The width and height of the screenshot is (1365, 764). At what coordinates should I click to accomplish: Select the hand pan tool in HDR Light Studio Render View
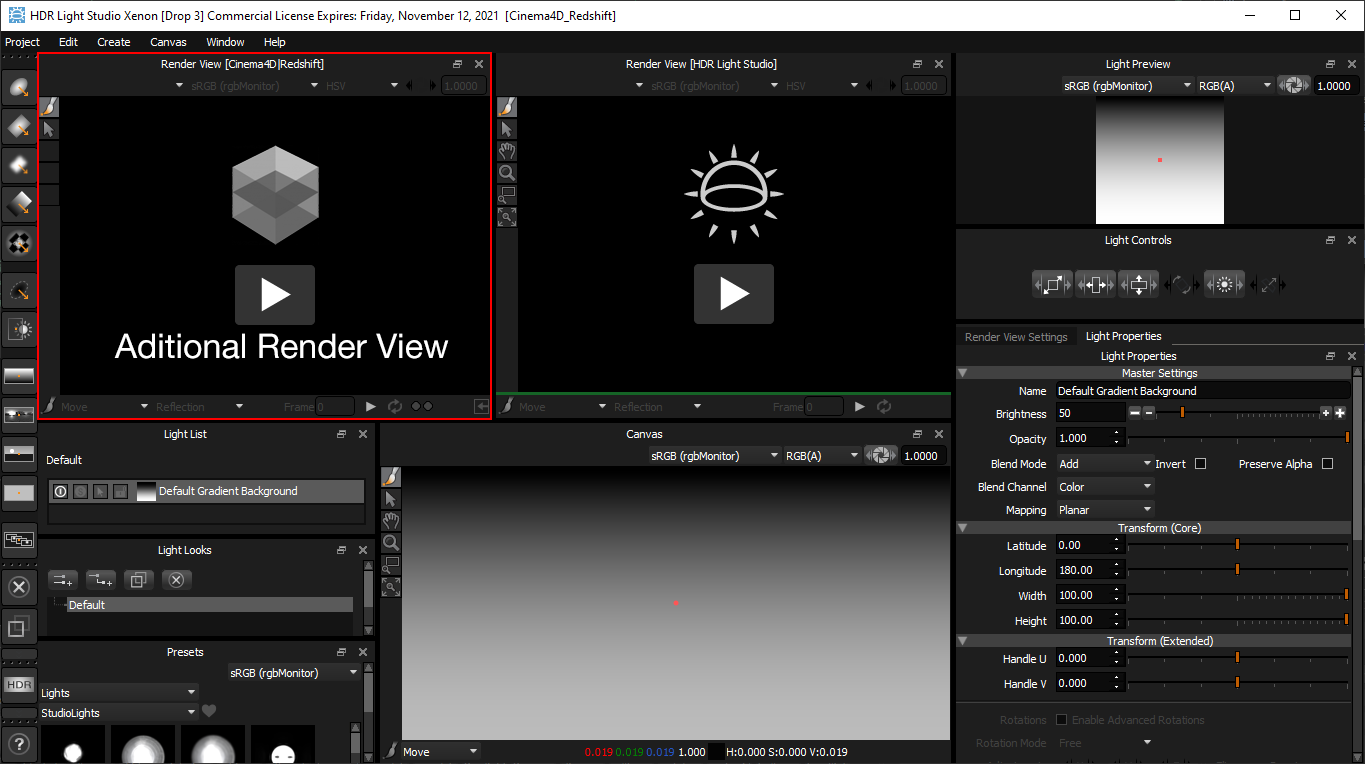pyautogui.click(x=507, y=151)
